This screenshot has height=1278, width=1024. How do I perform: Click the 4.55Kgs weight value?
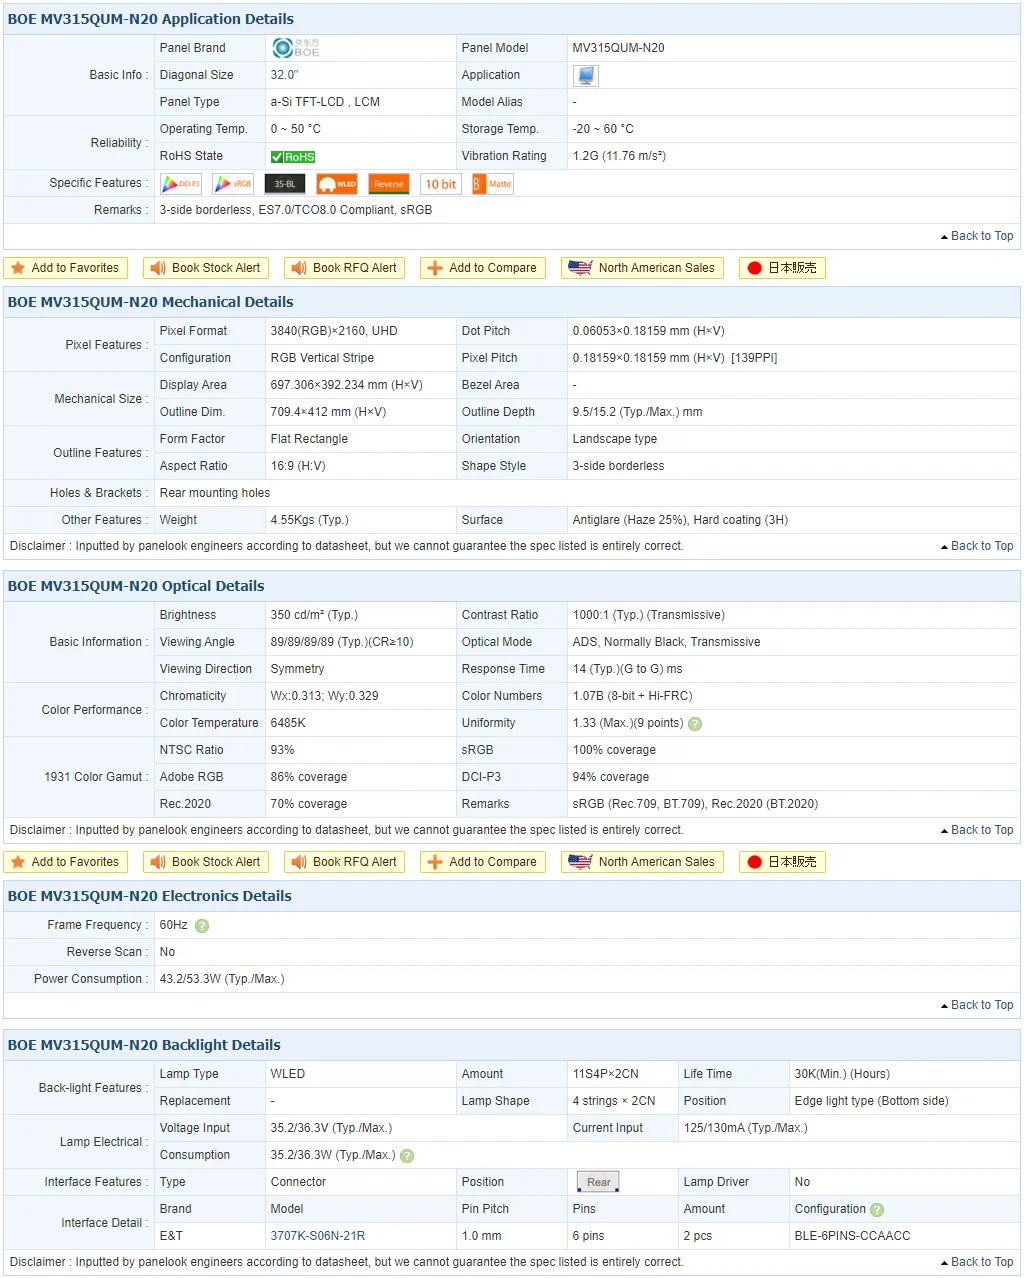tap(310, 520)
